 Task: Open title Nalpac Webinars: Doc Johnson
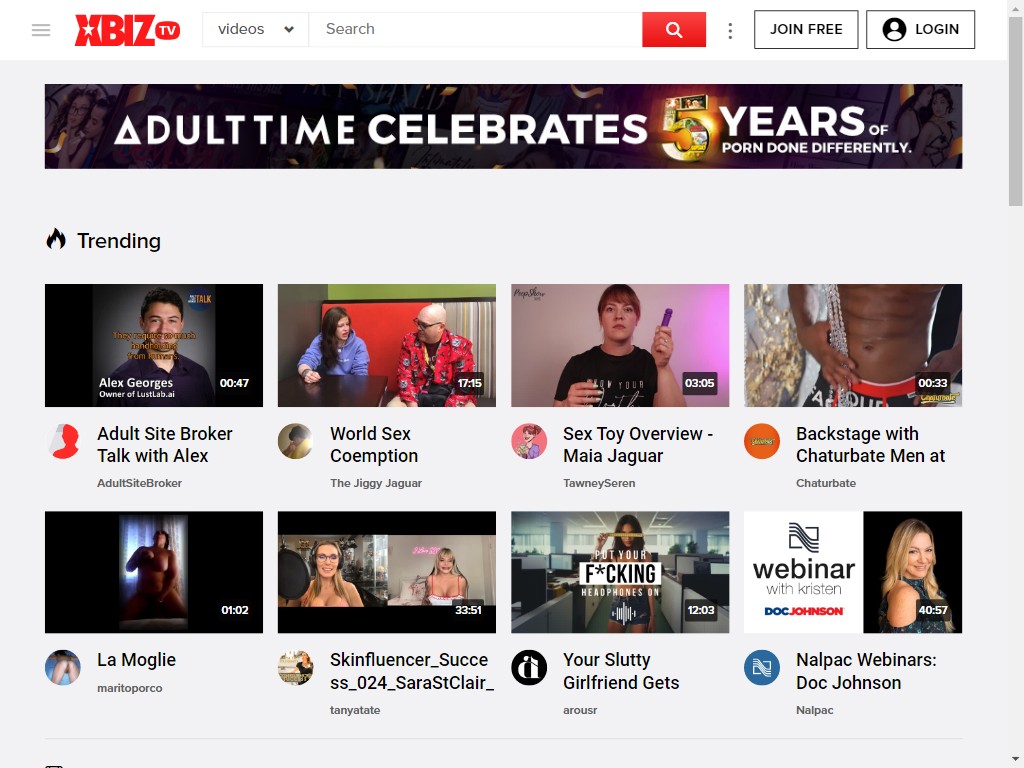click(x=866, y=671)
